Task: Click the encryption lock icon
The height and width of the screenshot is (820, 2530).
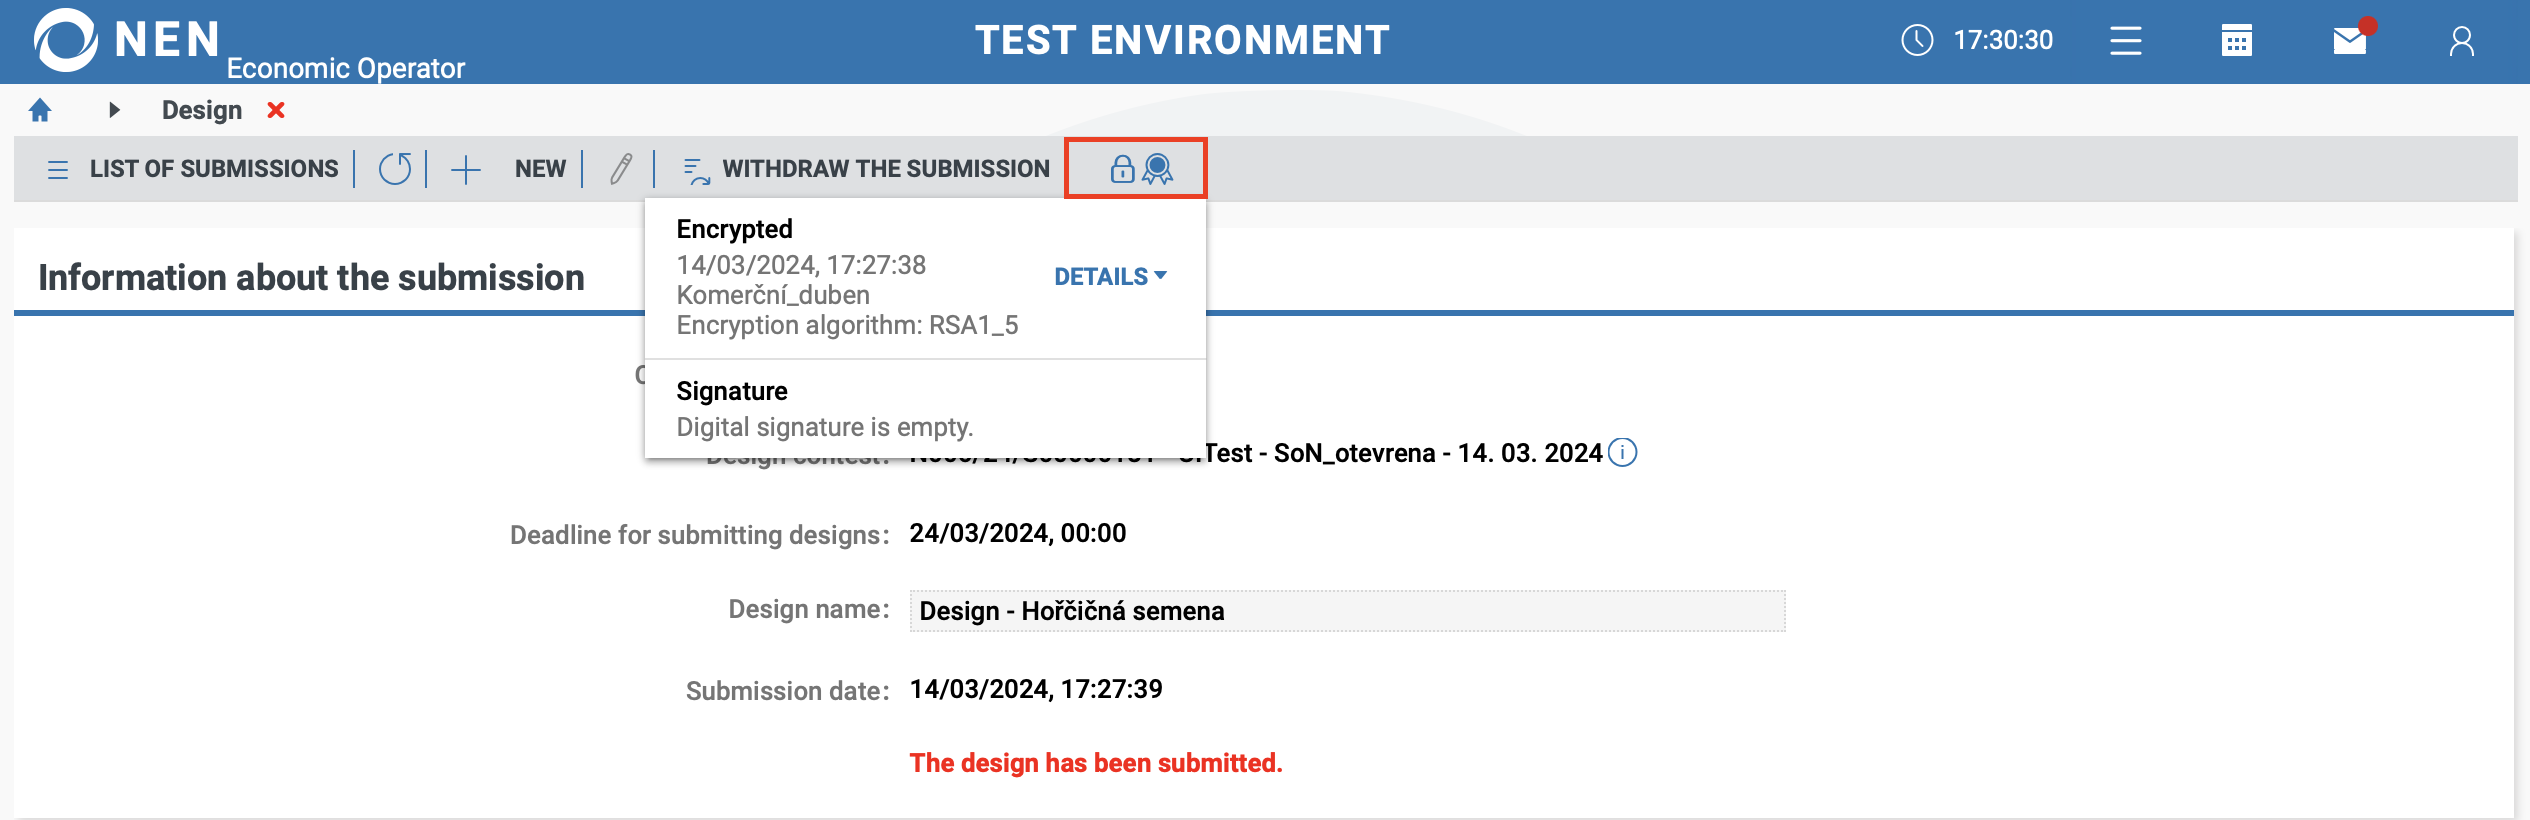Action: tap(1122, 169)
